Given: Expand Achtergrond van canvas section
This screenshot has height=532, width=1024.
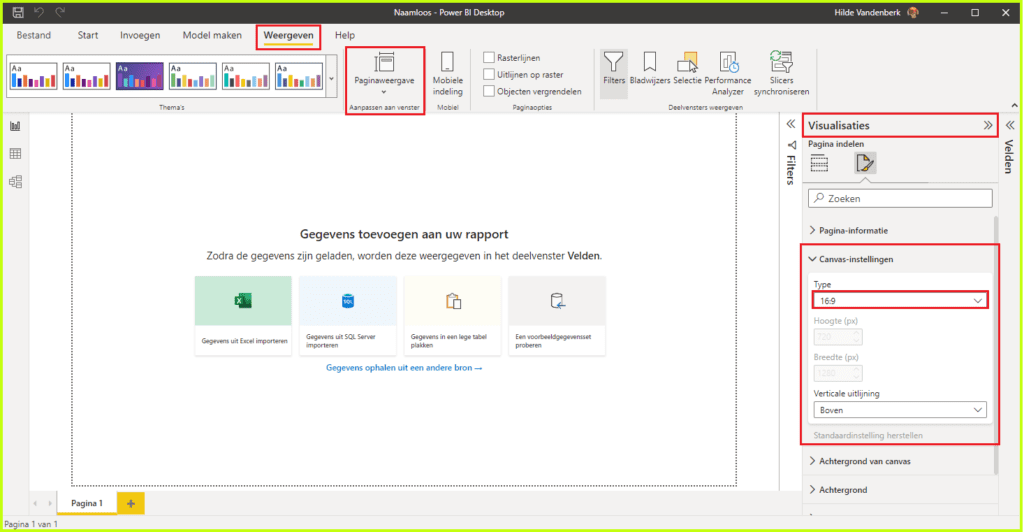Looking at the screenshot, I should [860, 461].
